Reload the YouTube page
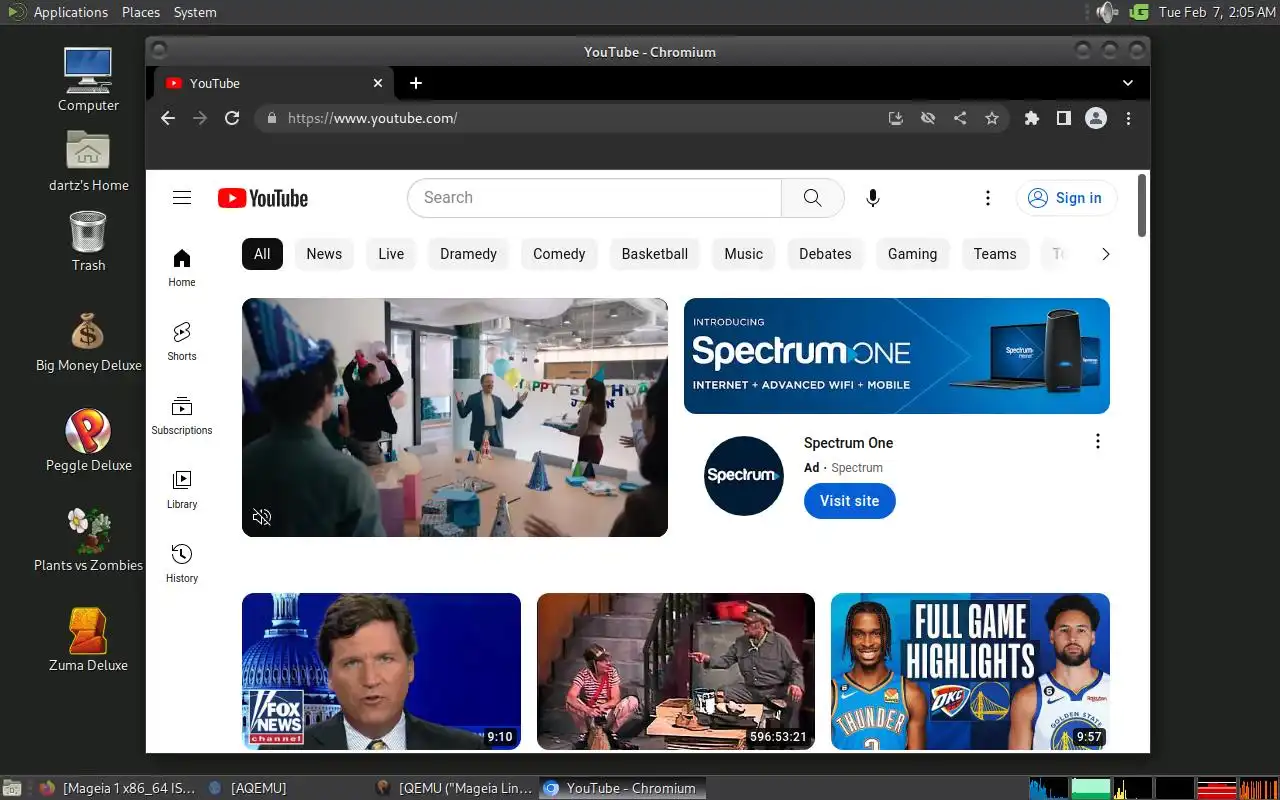Viewport: 1280px width, 800px height. point(232,118)
